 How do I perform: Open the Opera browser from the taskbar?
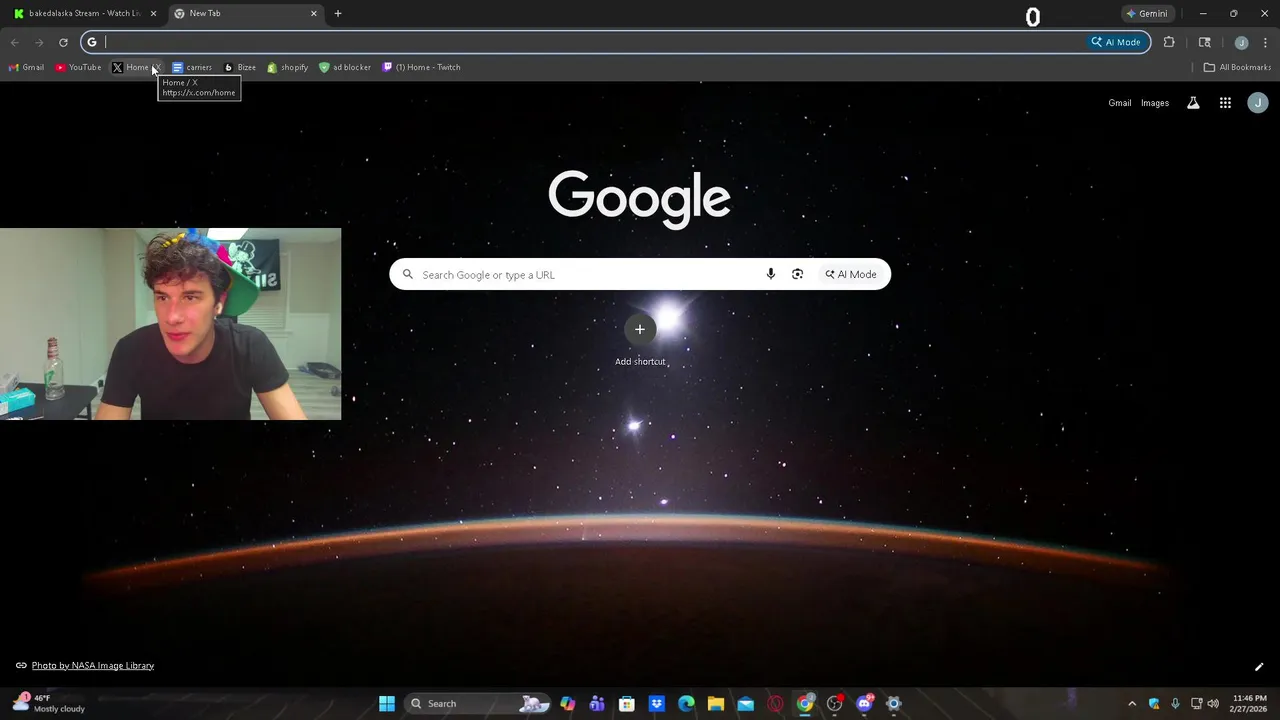click(775, 703)
